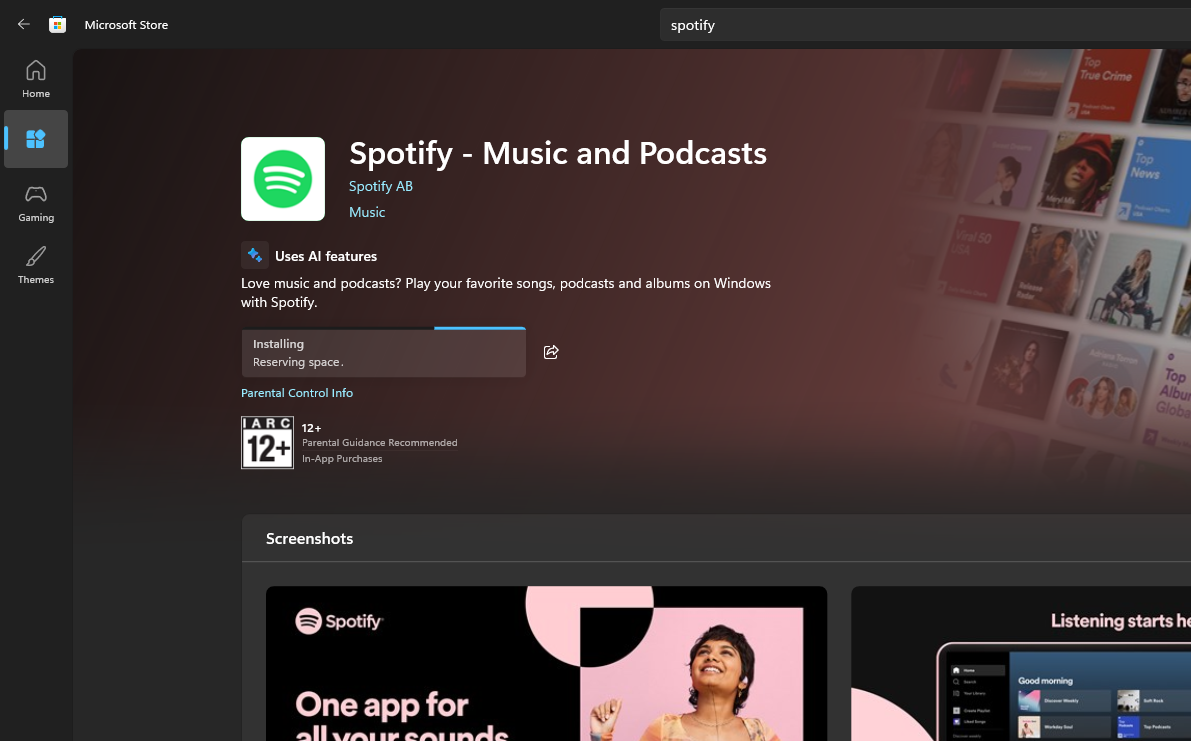Viewport: 1191px width, 741px height.
Task: Click the Screenshots section header
Action: pos(309,538)
